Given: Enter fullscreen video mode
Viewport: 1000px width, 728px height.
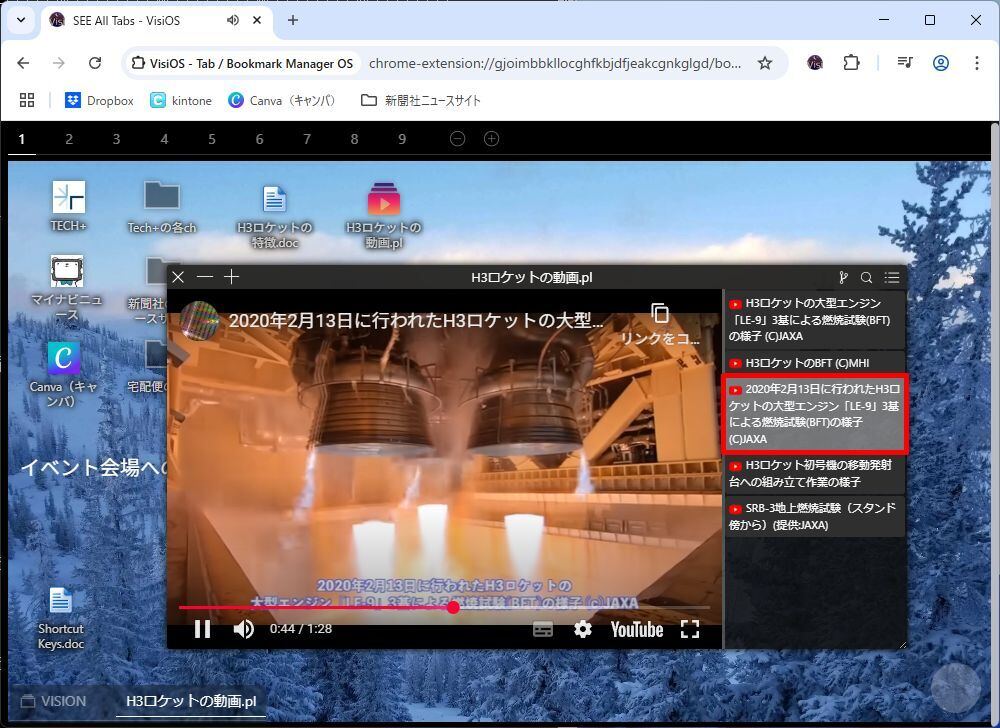Looking at the screenshot, I should click(690, 629).
